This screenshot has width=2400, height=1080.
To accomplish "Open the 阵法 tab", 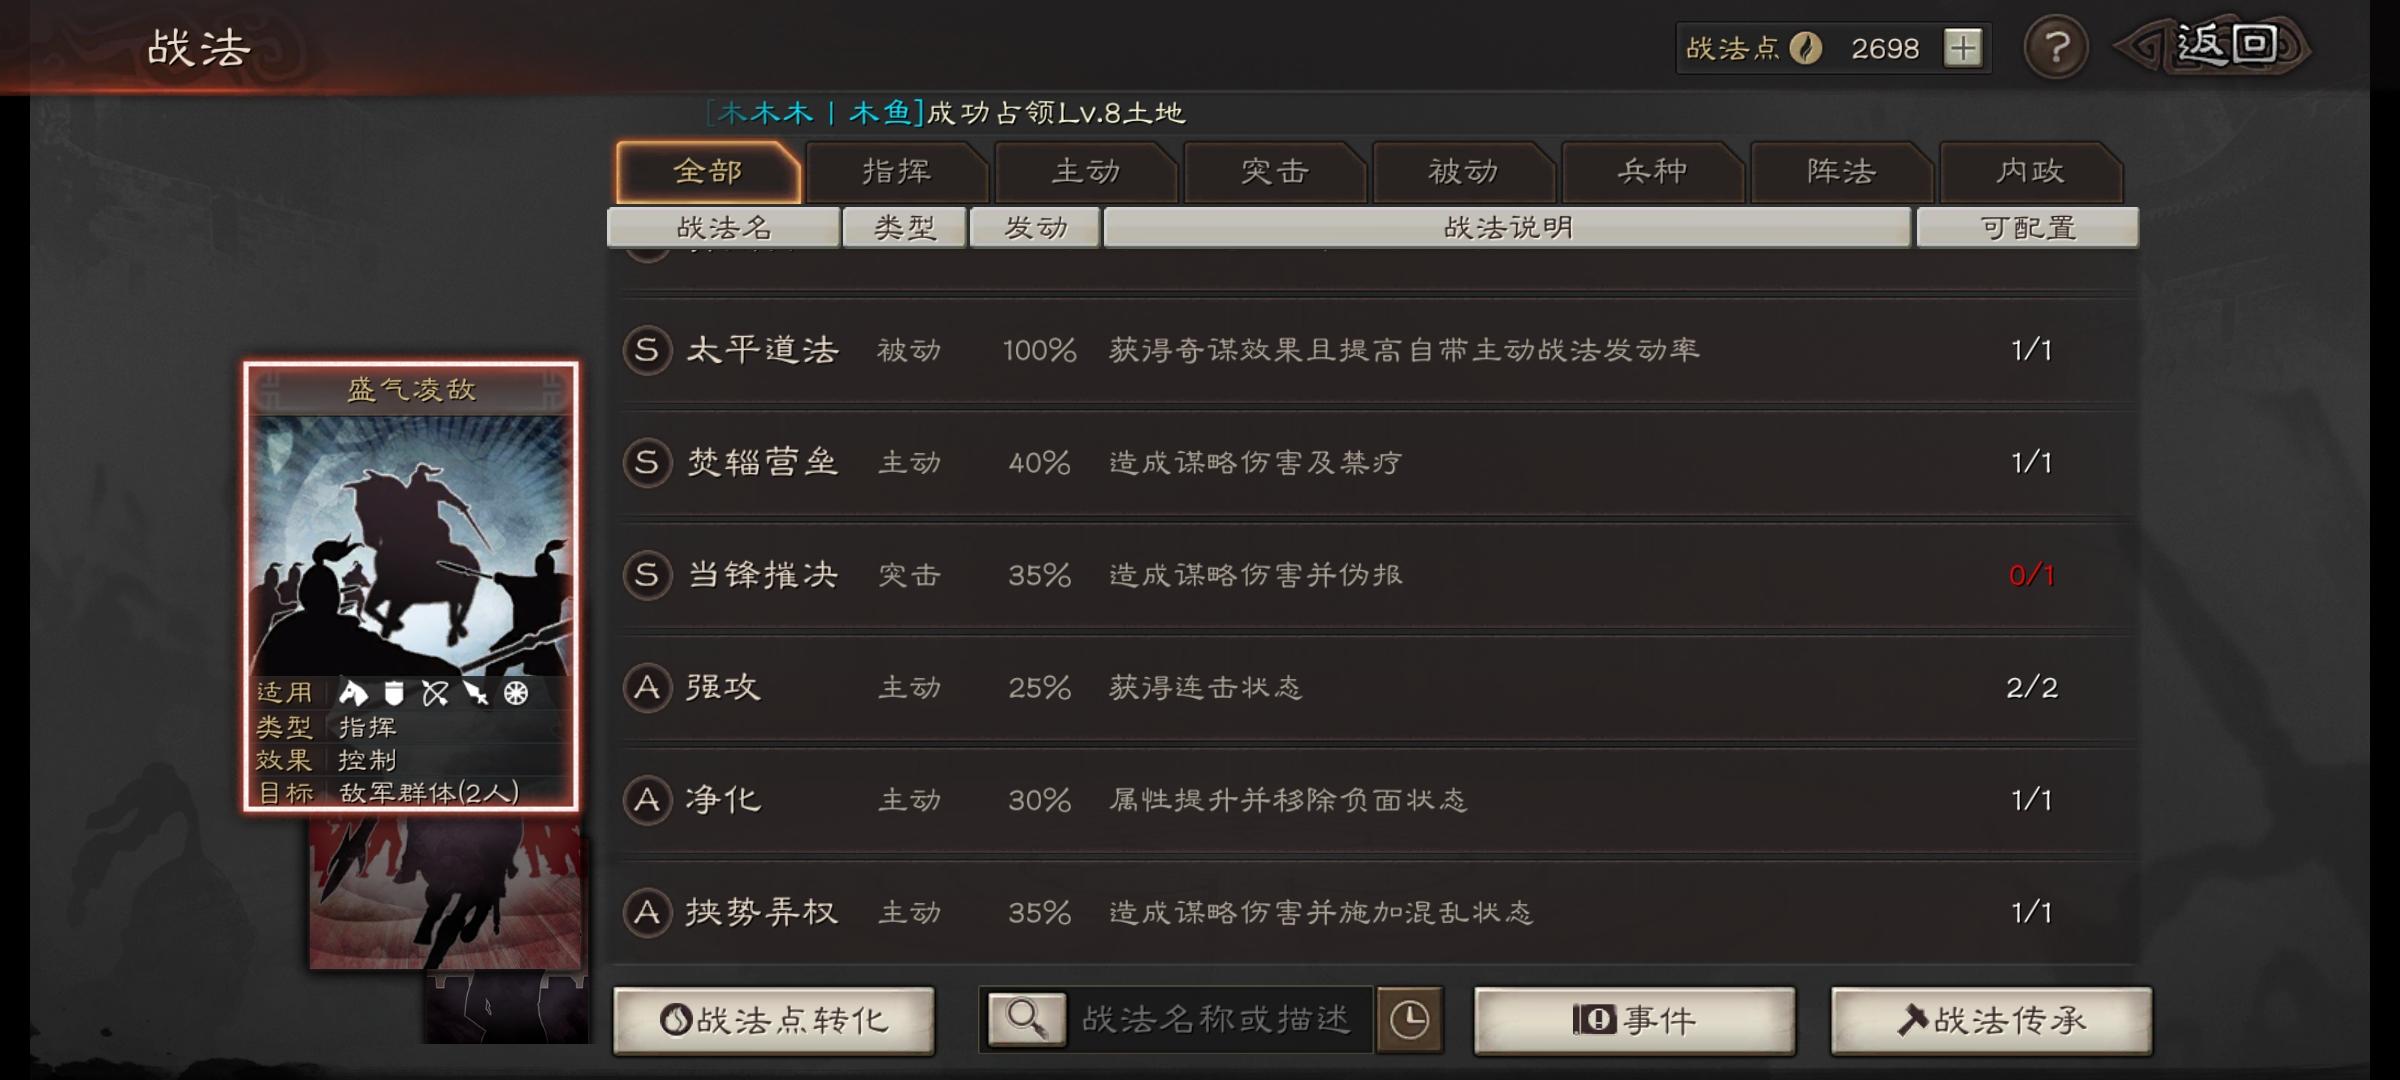I will [x=1842, y=172].
